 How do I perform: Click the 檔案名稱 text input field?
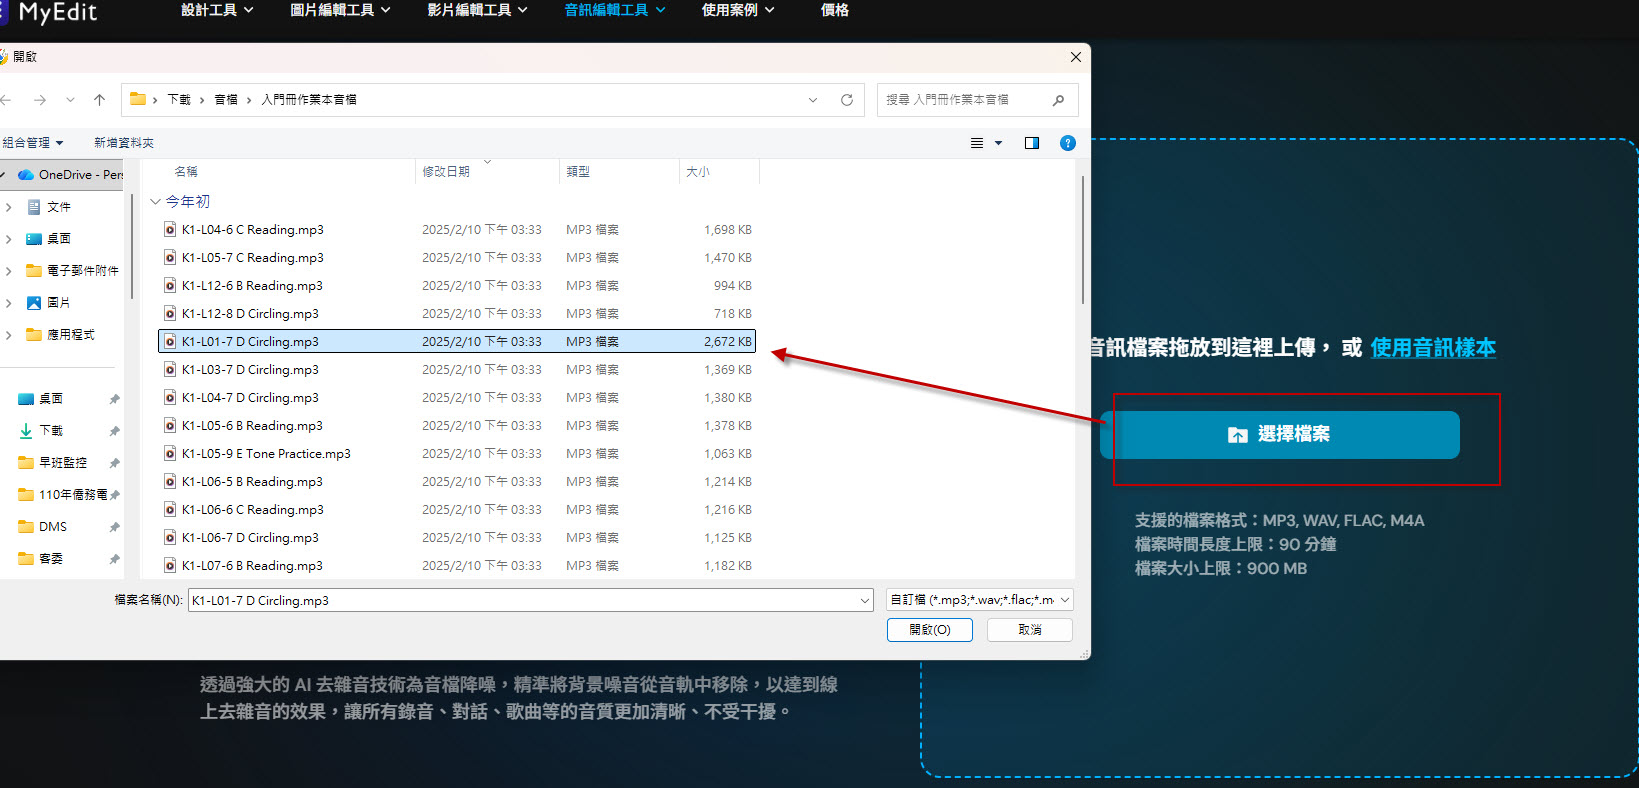pyautogui.click(x=520, y=601)
